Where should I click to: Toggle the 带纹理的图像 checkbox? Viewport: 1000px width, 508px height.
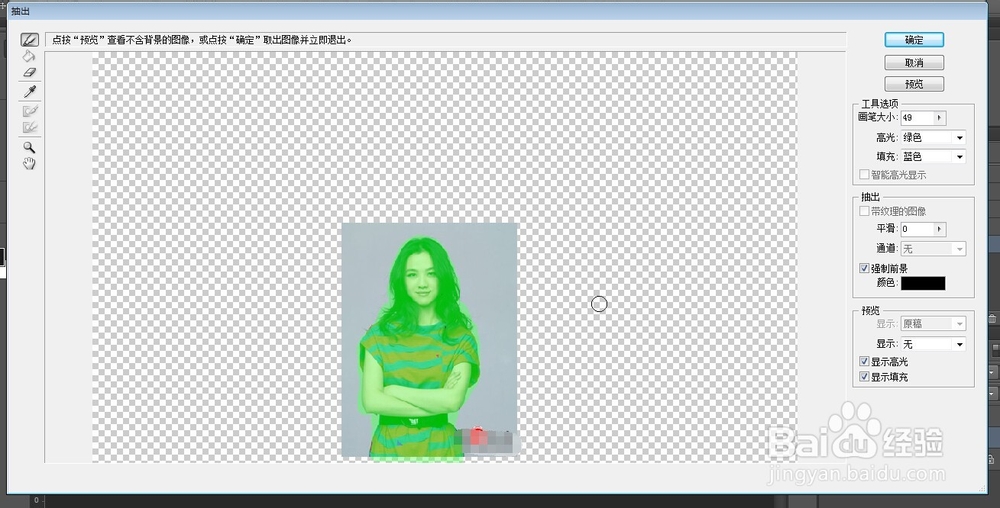[x=864, y=211]
